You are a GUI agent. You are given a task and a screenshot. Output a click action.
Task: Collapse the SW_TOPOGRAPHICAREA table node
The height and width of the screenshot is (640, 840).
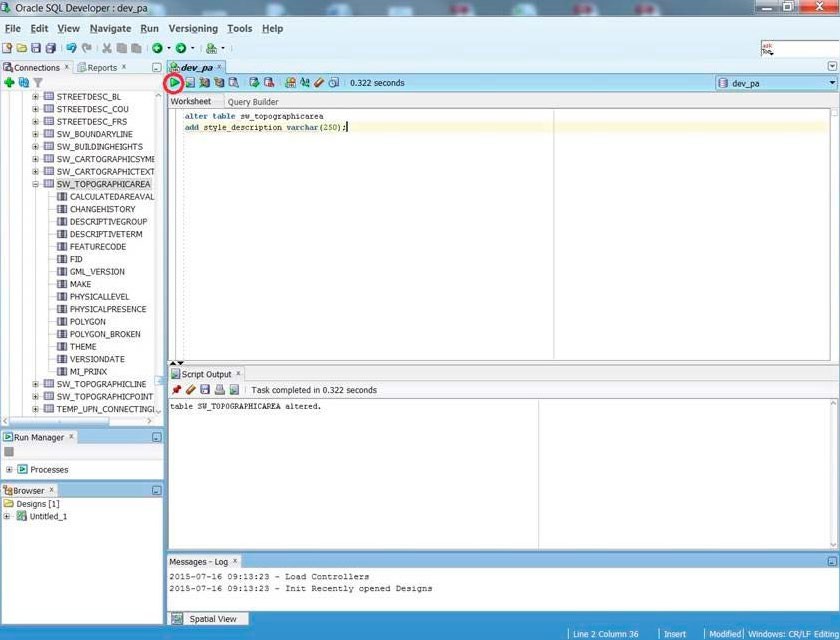coord(35,184)
